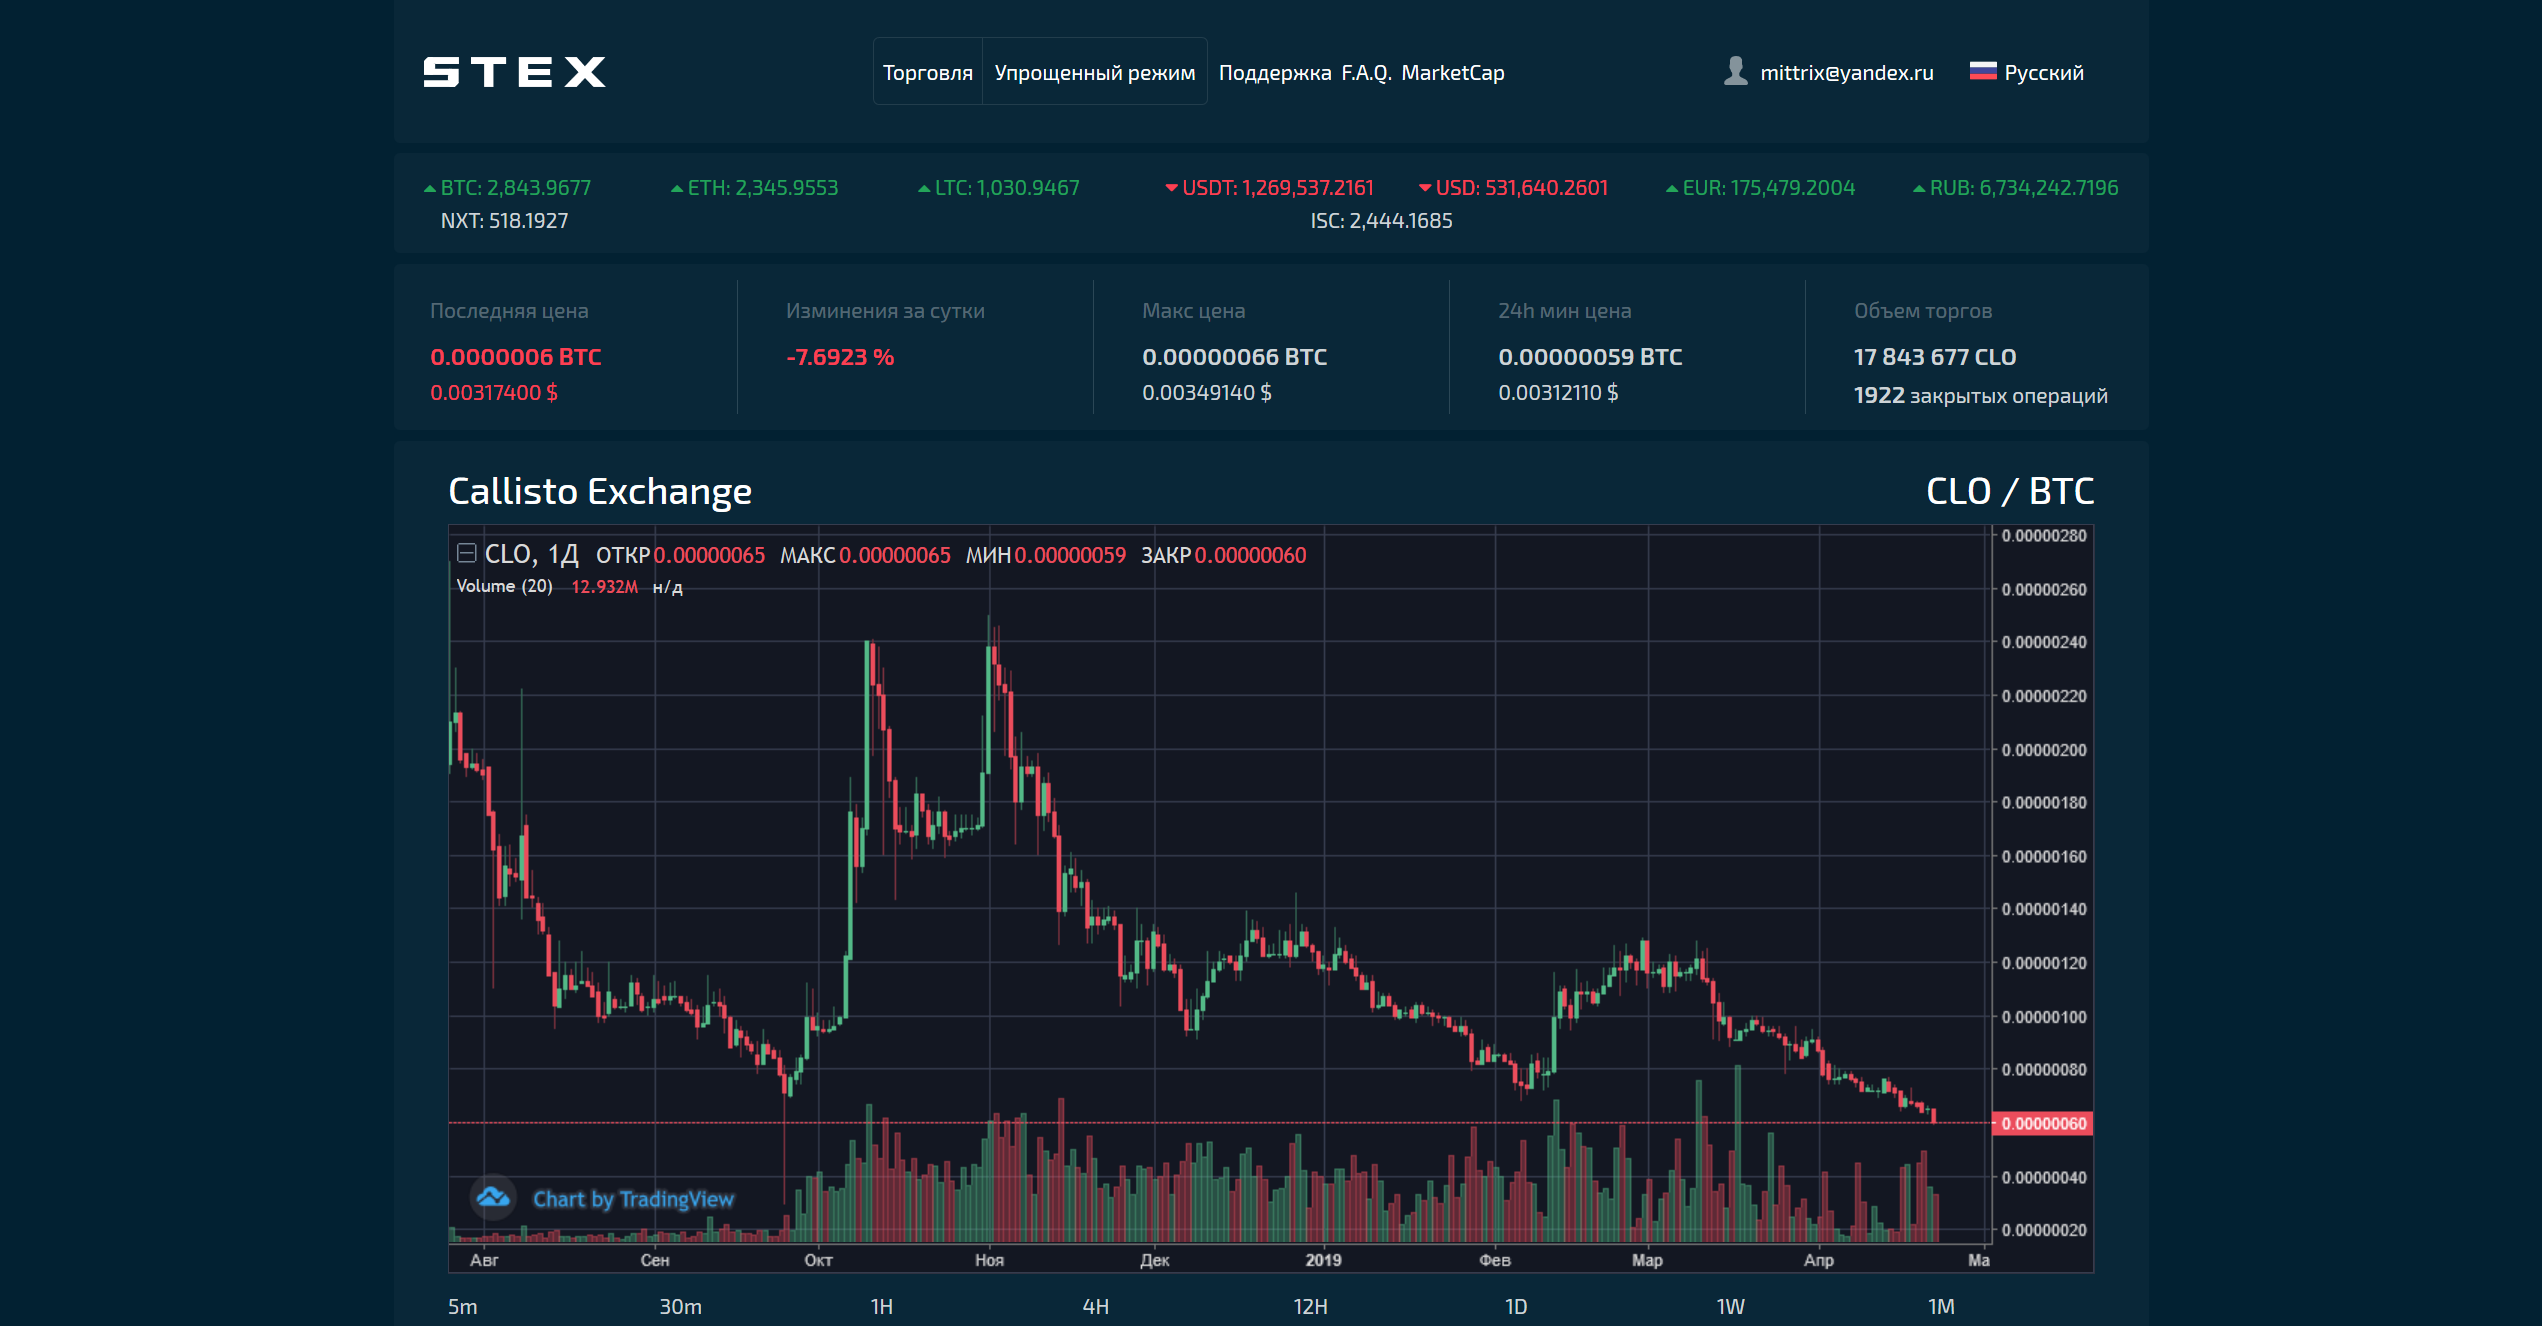
Task: Open account menu mittrix@yandex.ru
Action: coord(1846,73)
